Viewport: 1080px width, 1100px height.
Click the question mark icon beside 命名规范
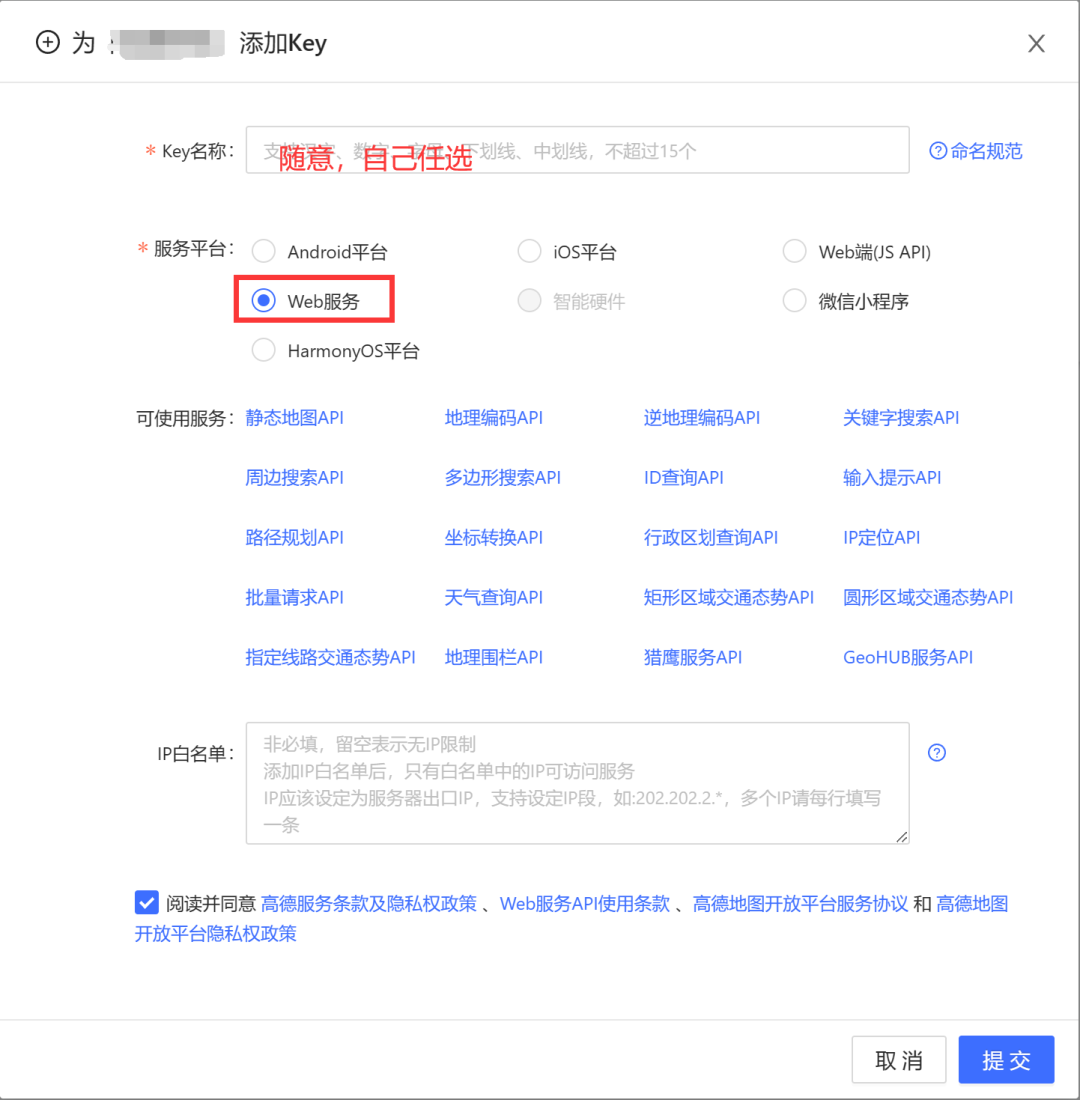click(x=938, y=151)
